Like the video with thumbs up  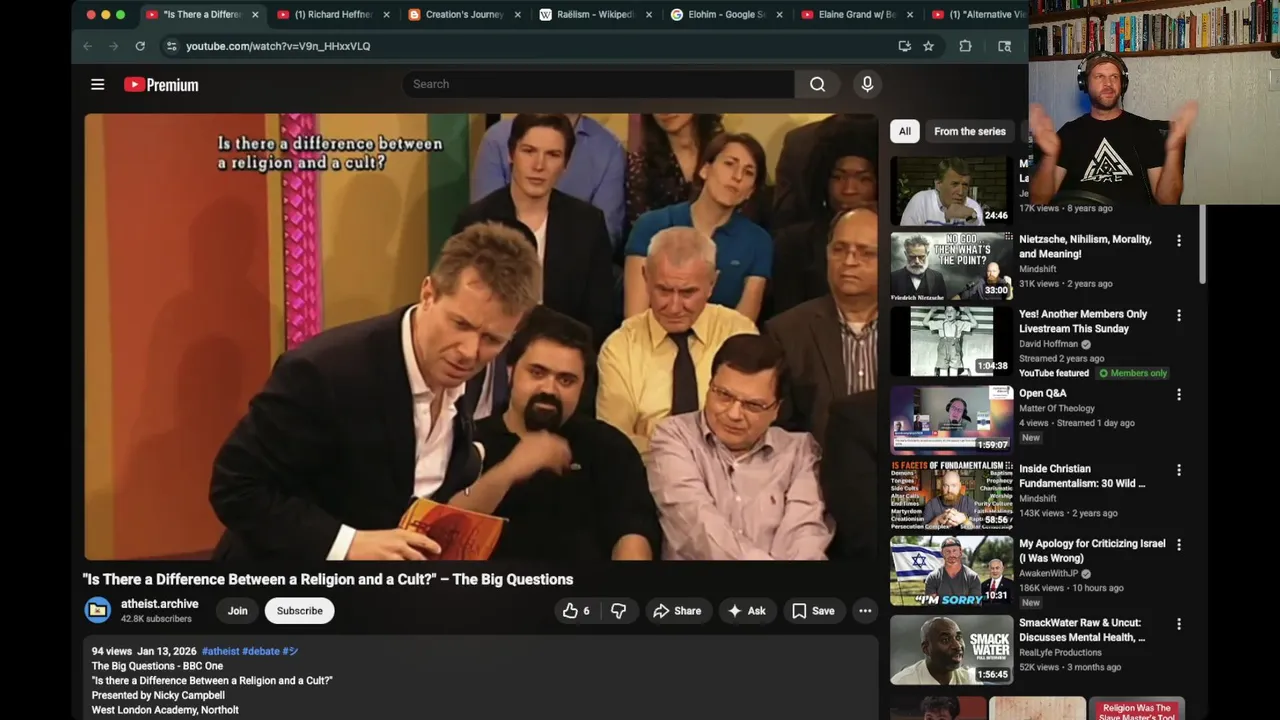[x=576, y=611]
